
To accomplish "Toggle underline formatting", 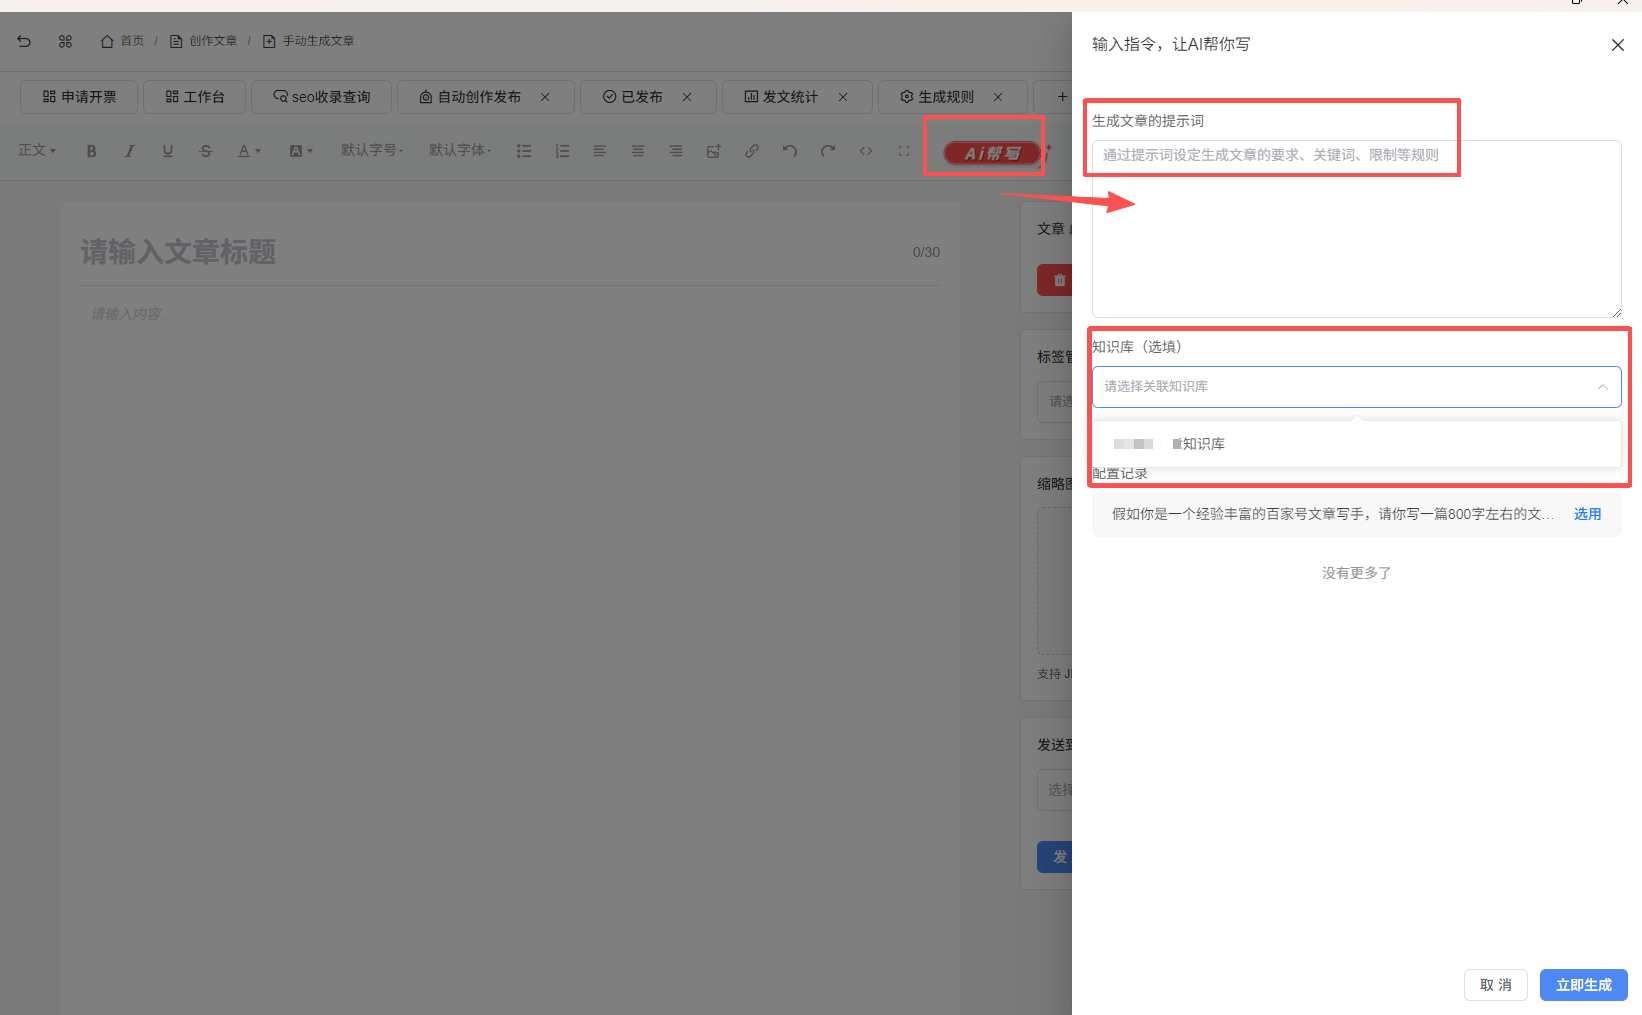I will click(167, 151).
